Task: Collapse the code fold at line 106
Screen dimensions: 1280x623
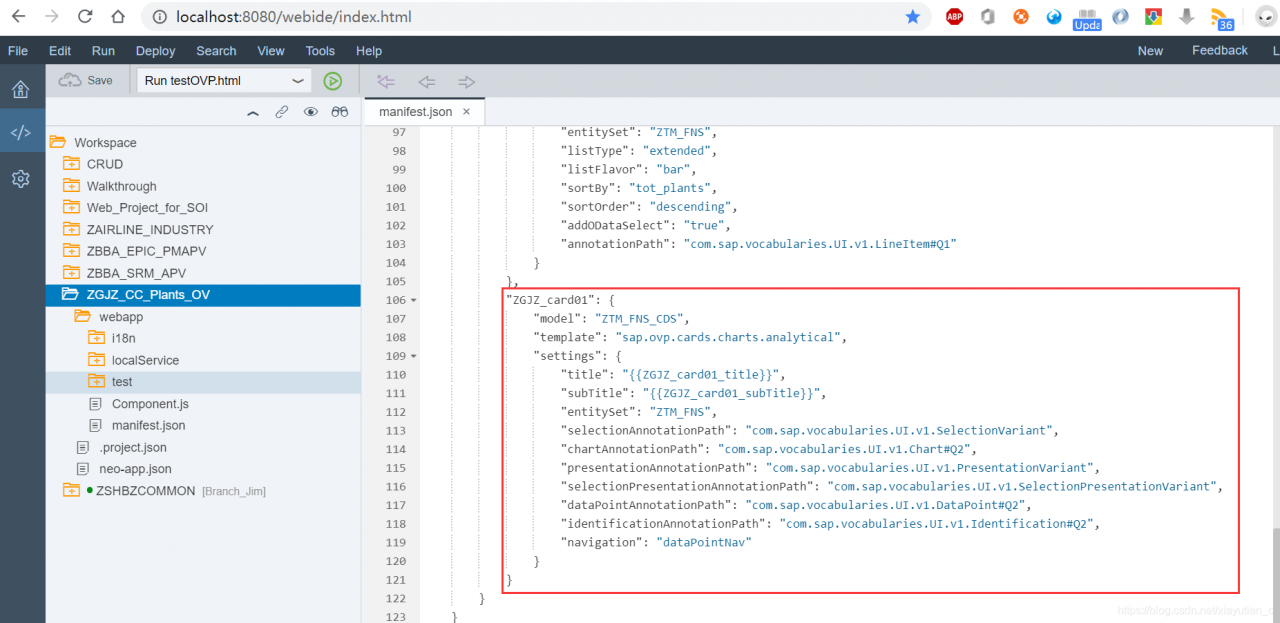Action: (x=414, y=300)
